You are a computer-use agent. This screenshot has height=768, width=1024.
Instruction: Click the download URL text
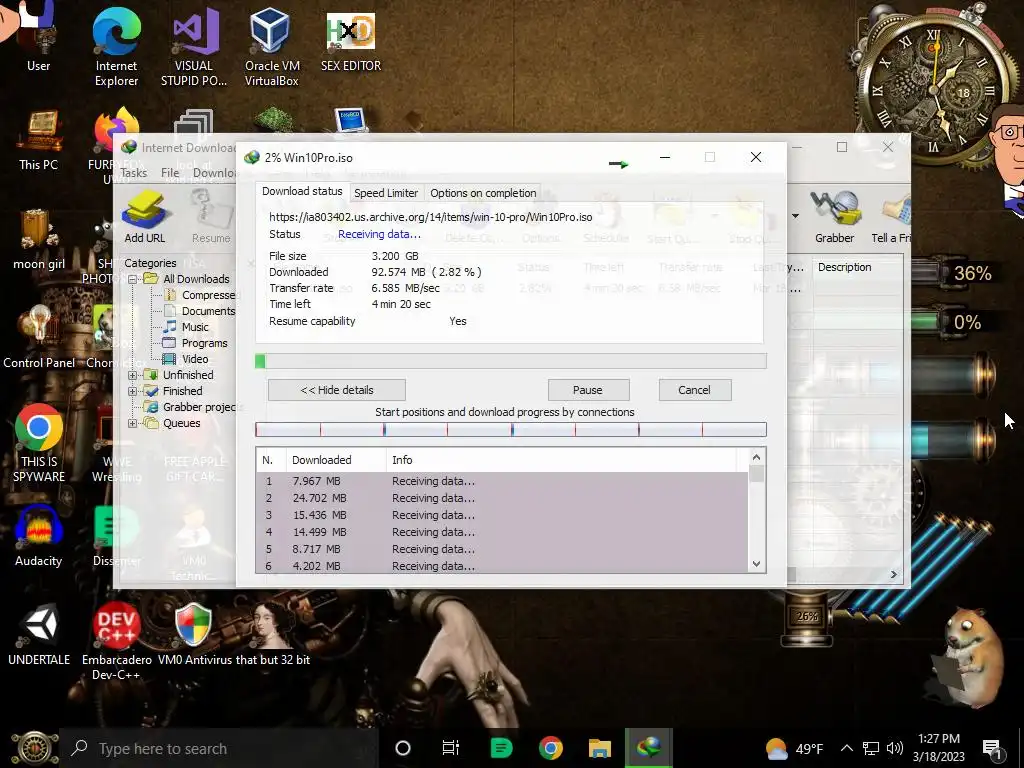click(431, 217)
